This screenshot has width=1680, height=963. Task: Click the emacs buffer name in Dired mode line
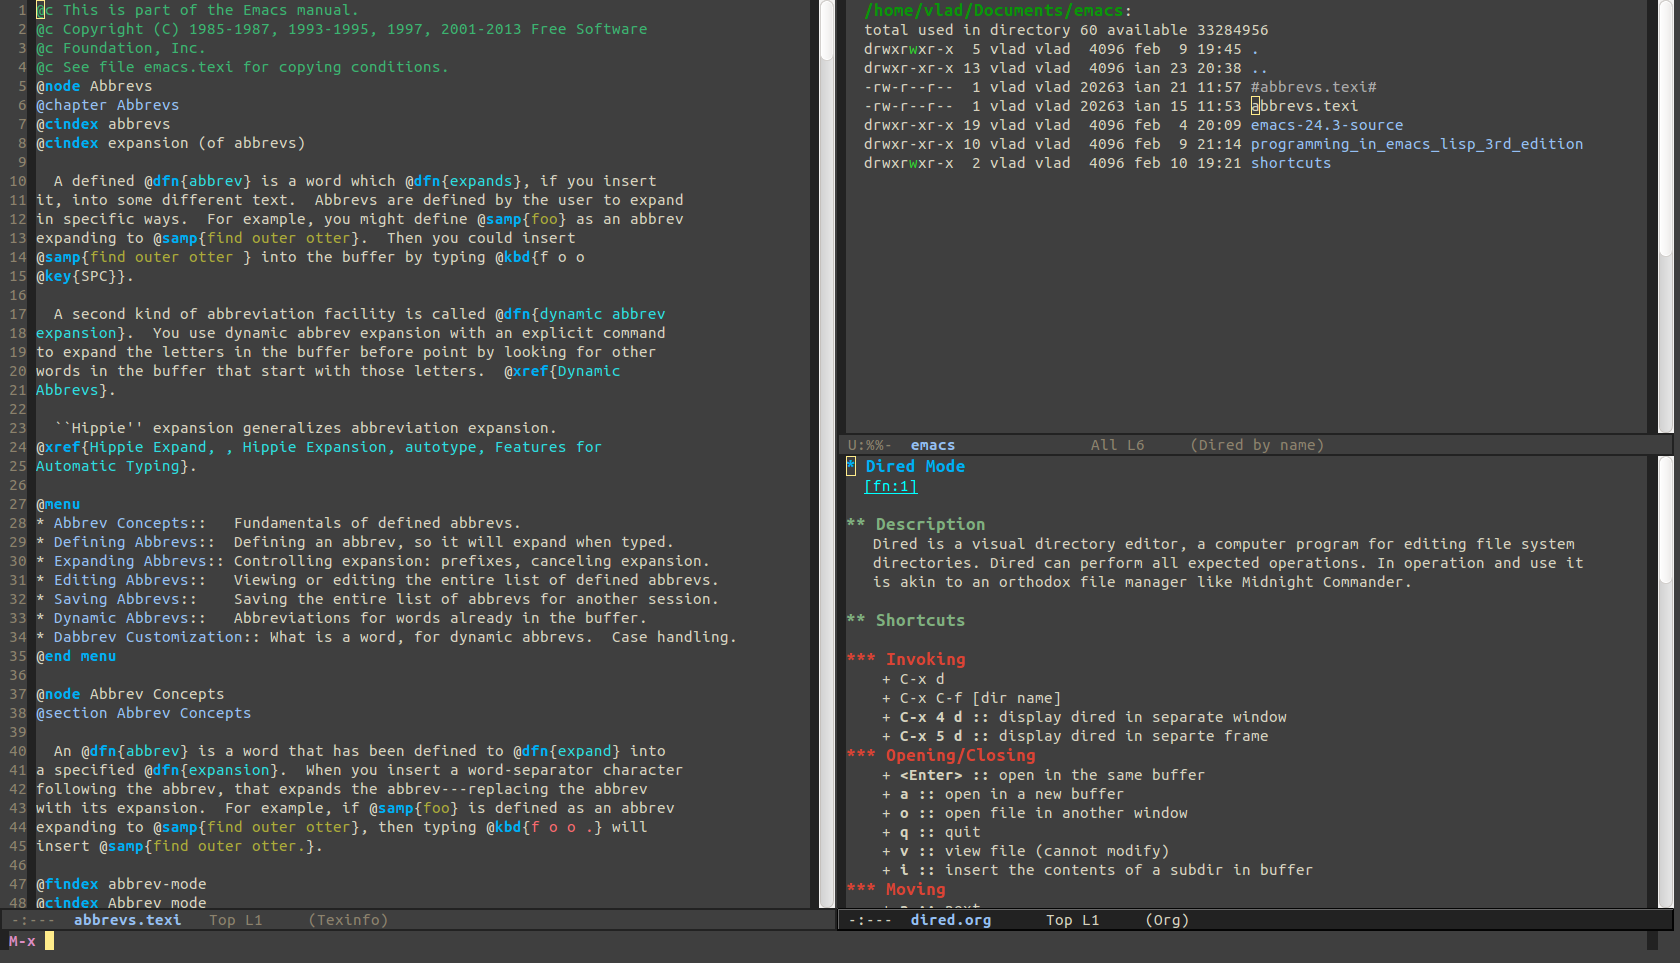point(932,445)
